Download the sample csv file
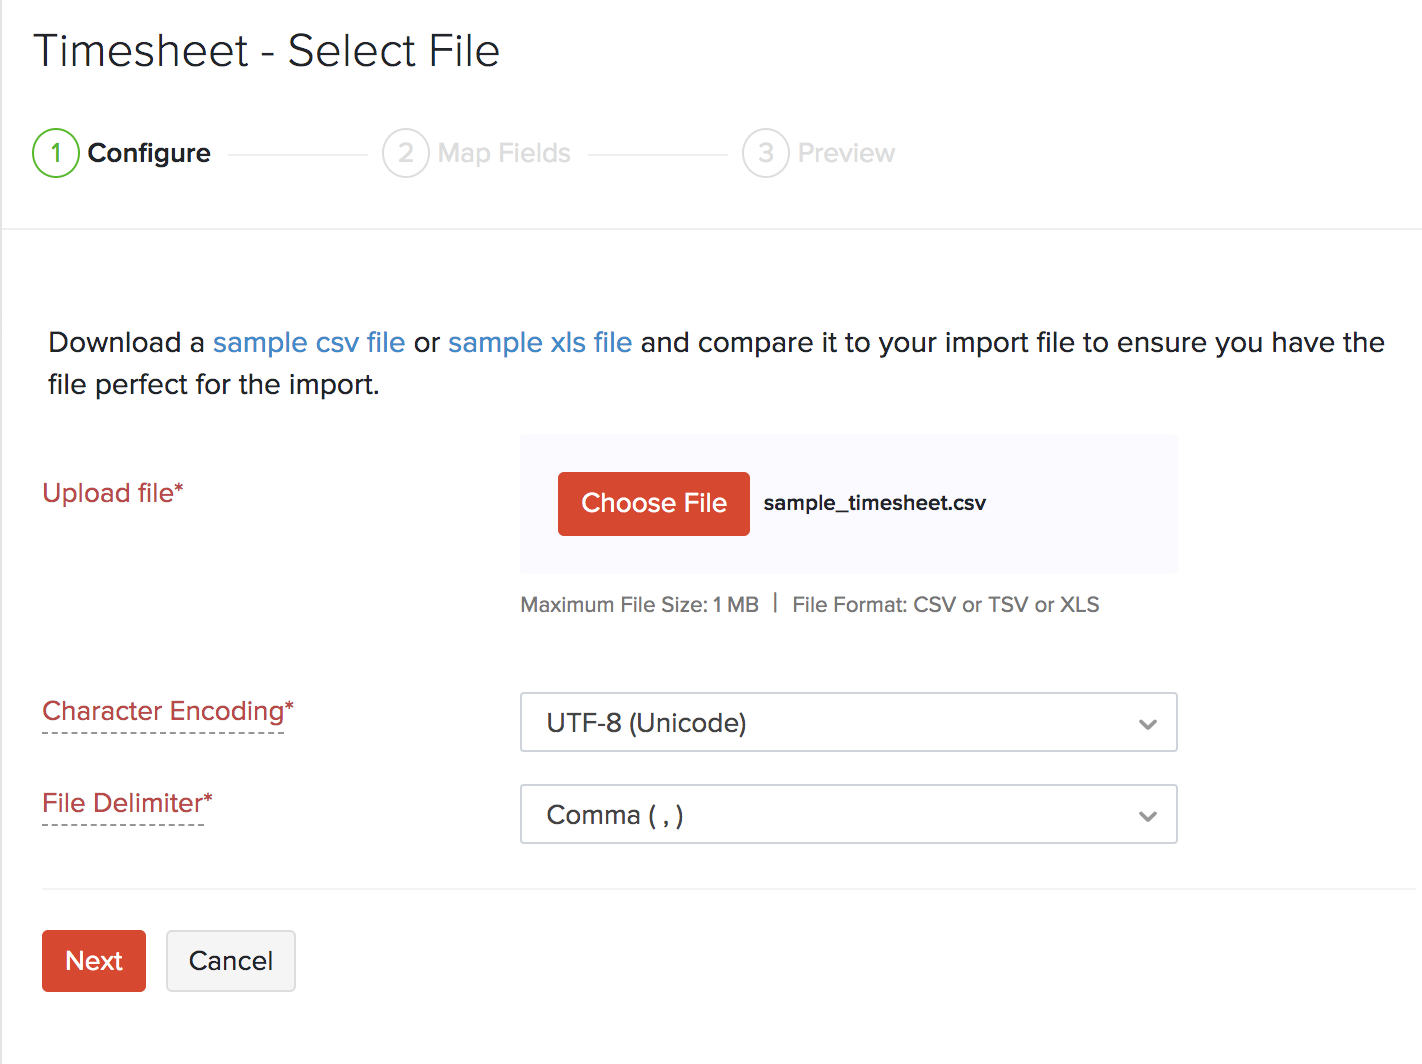Viewport: 1422px width, 1064px height. coord(308,342)
